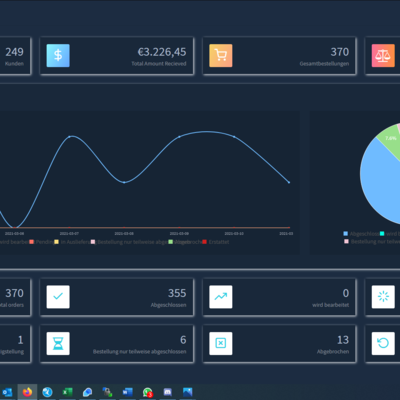Toggle Pending series in line chart legend
This screenshot has width=400, height=400.
tap(41, 242)
